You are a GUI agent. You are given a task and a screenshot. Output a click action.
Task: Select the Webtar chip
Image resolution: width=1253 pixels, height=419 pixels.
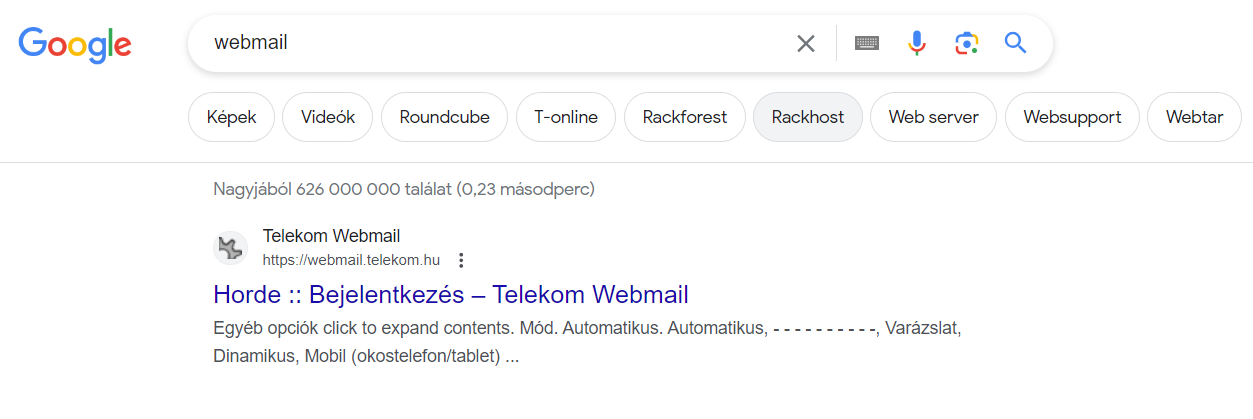(1194, 117)
